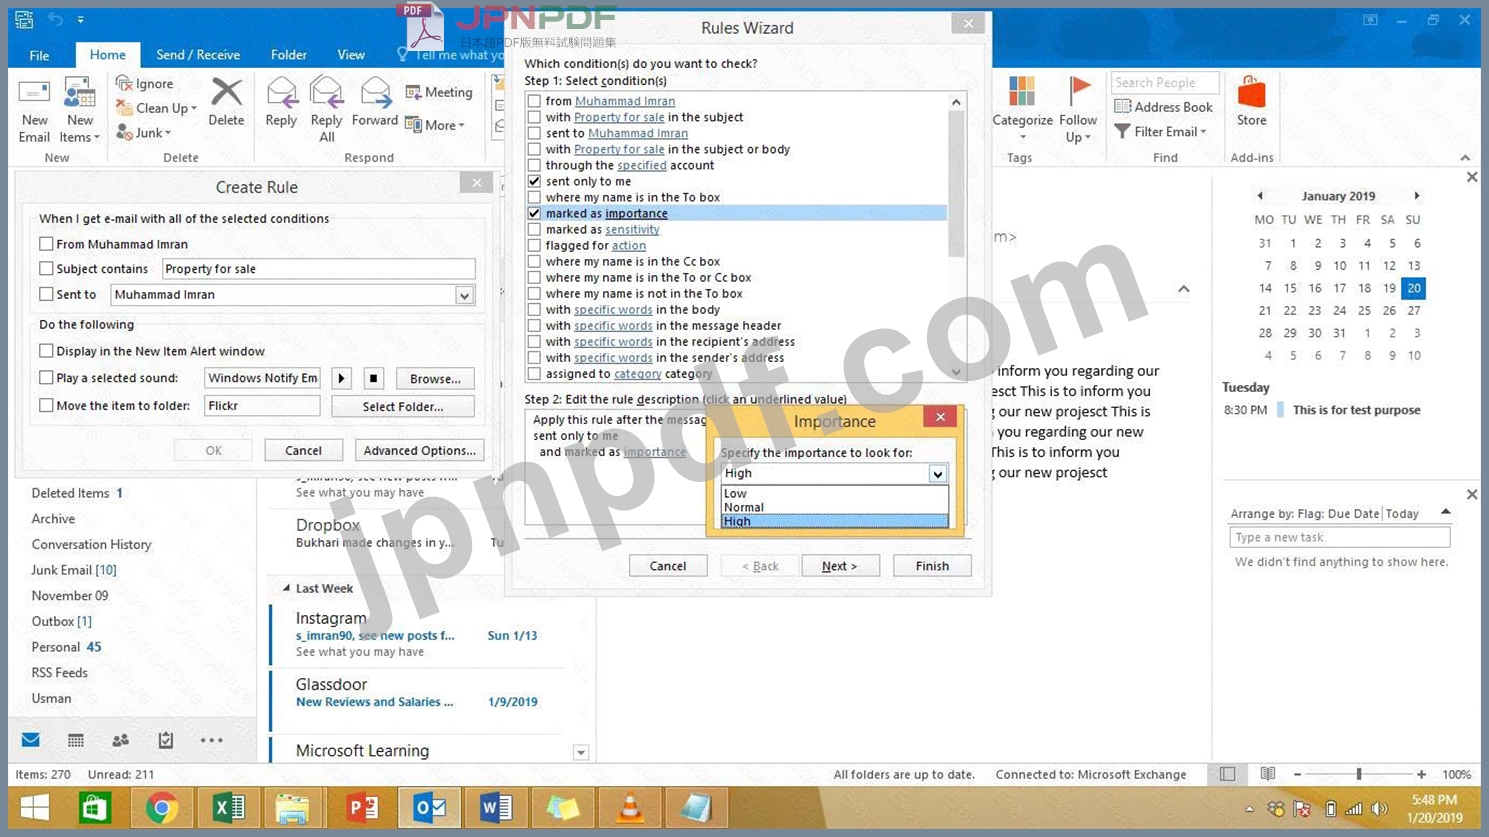Open the Address Book

point(1163,107)
